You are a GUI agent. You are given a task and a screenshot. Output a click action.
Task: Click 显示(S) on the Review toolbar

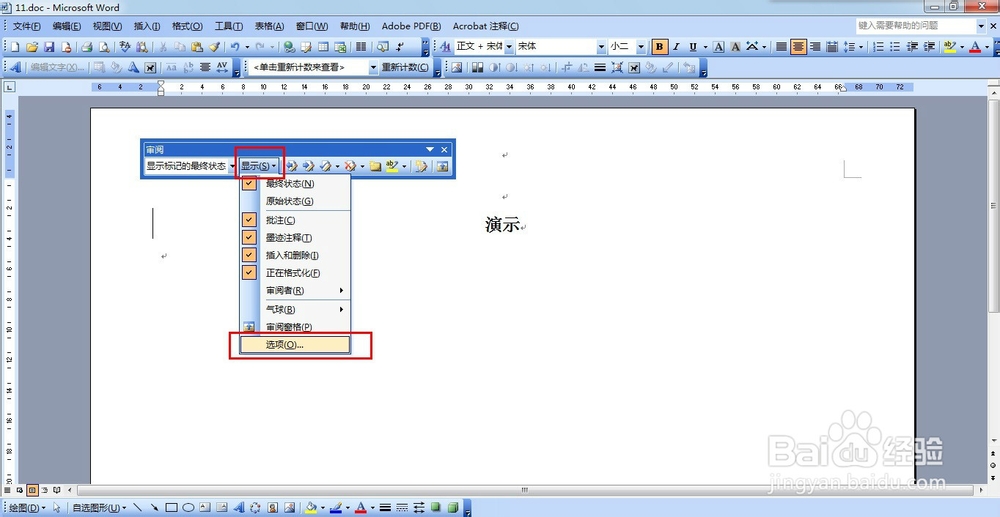[x=258, y=166]
